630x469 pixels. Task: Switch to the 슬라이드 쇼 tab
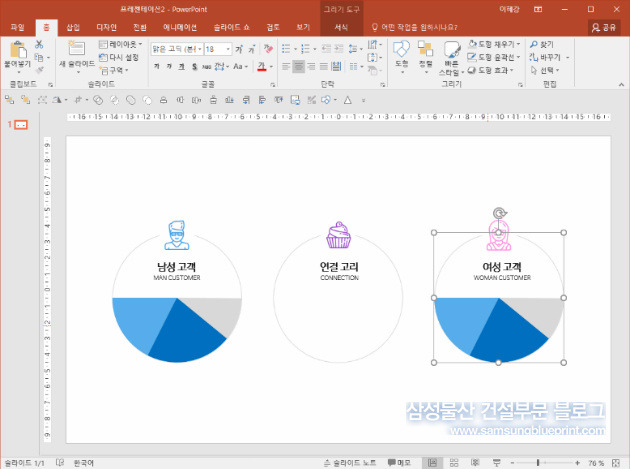(231, 27)
